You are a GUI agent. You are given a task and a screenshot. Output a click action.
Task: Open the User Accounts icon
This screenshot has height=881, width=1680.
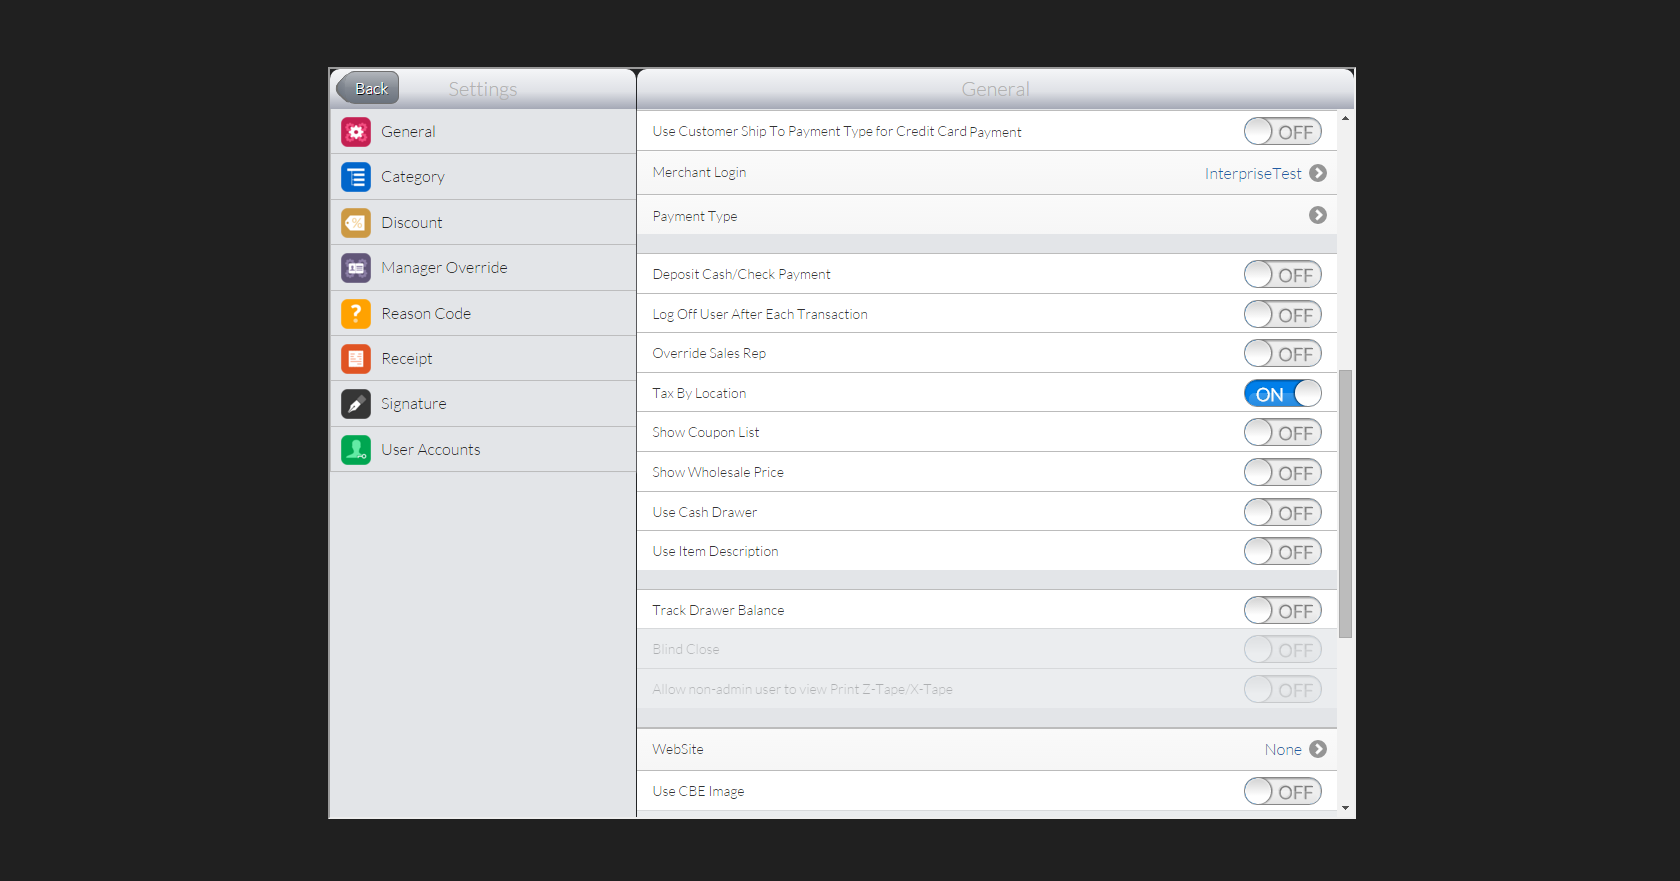356,450
